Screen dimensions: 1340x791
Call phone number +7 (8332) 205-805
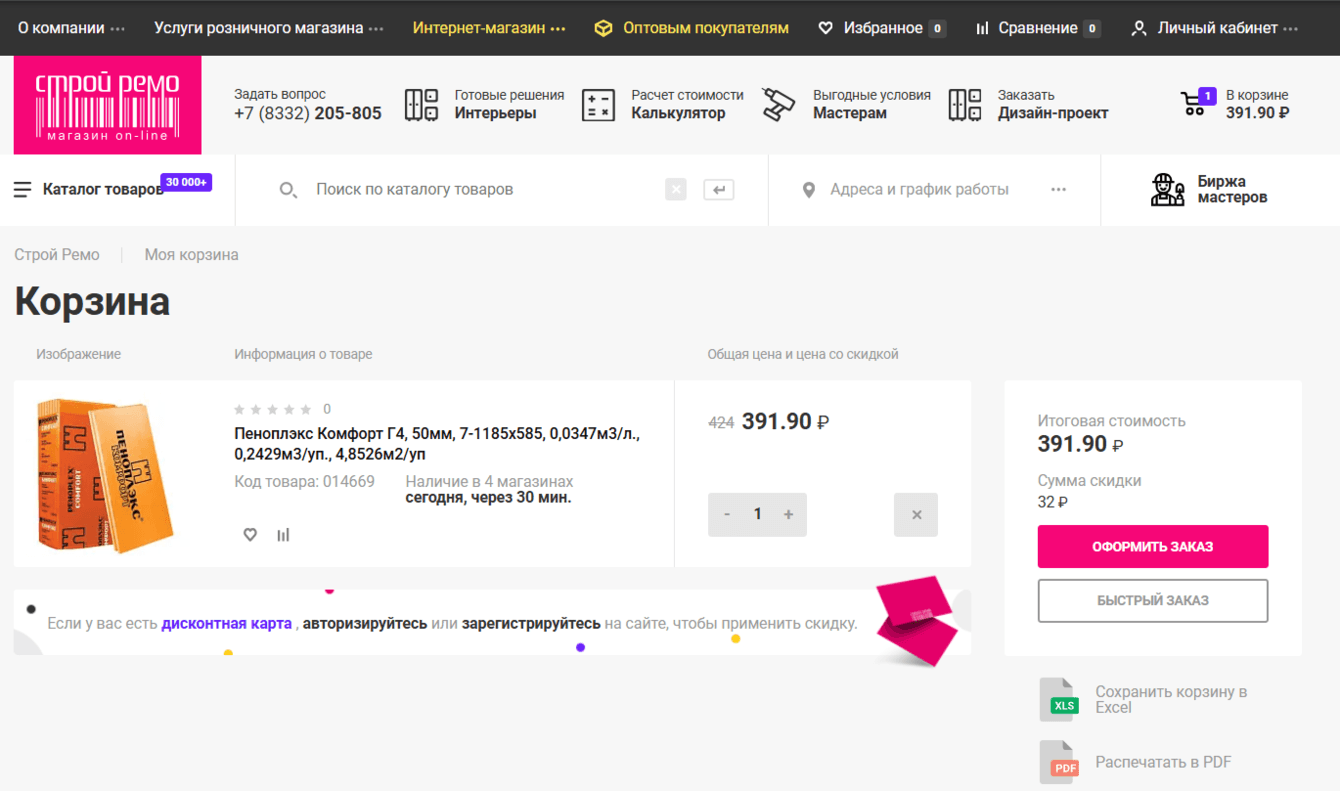(308, 113)
